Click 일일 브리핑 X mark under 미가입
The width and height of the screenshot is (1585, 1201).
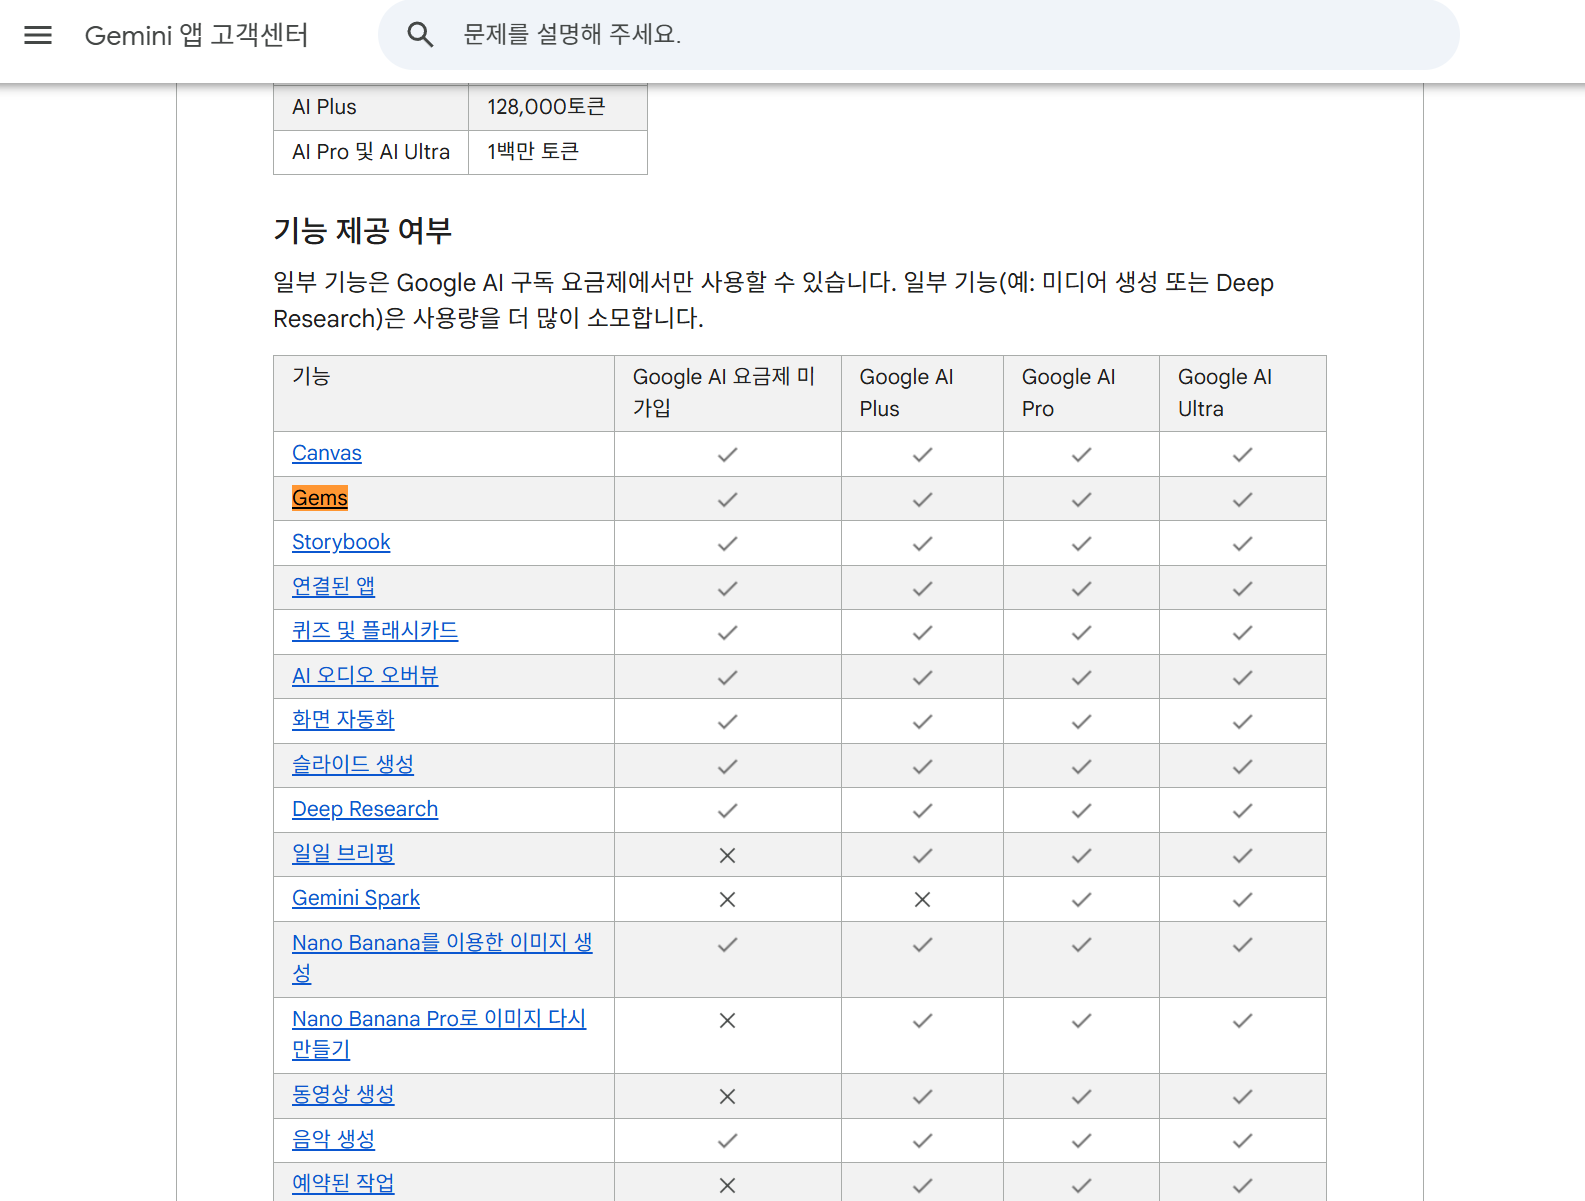pyautogui.click(x=728, y=856)
